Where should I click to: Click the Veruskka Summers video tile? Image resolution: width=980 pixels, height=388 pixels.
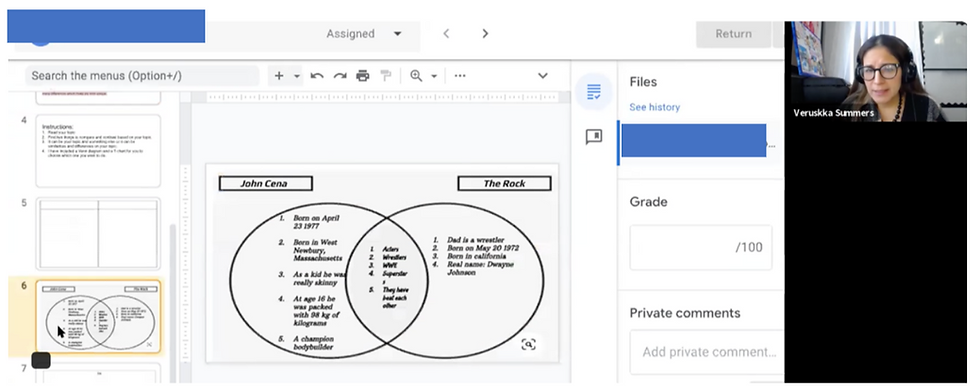tap(875, 71)
